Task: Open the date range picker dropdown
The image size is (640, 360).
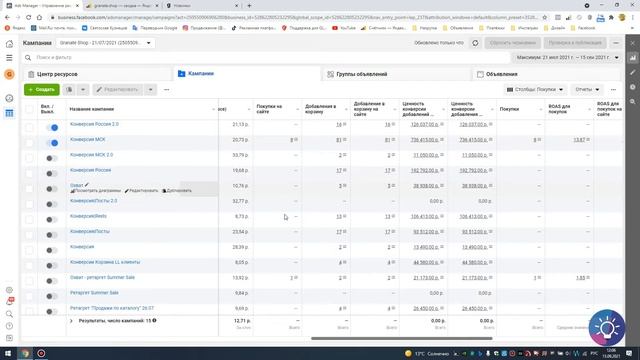Action: [567, 58]
